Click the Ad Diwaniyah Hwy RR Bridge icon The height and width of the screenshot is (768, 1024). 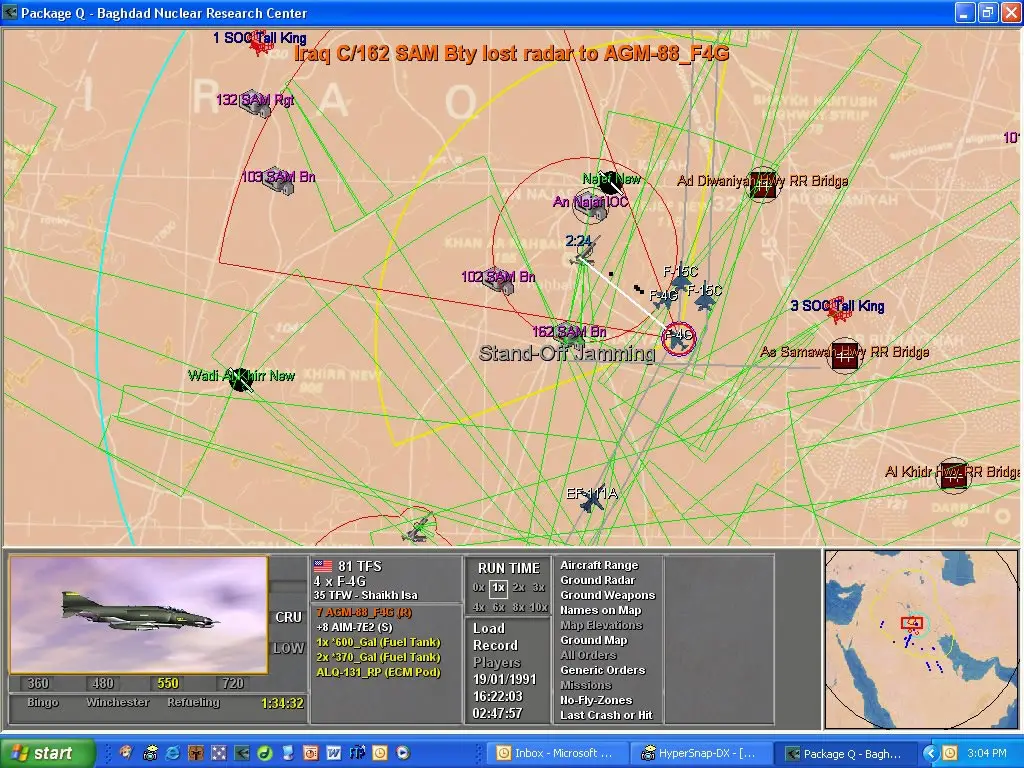(763, 185)
